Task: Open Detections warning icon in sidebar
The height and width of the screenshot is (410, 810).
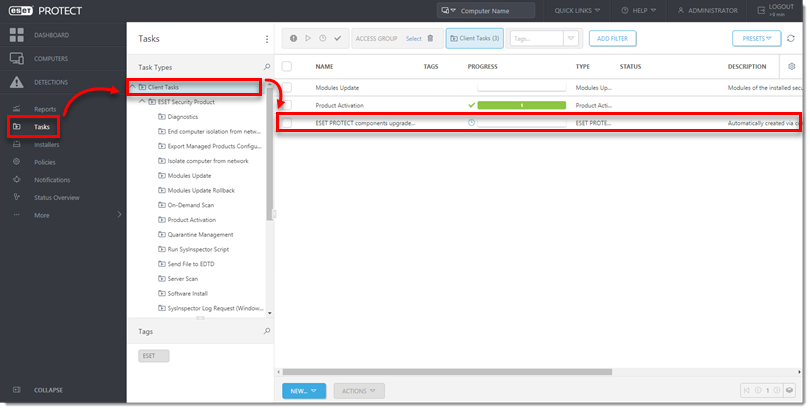Action: (16, 82)
